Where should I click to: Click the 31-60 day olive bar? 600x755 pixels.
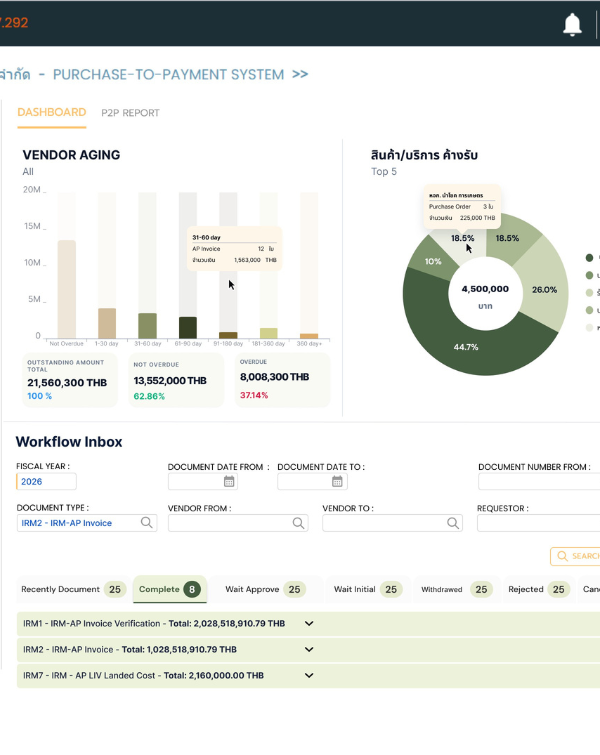point(147,325)
